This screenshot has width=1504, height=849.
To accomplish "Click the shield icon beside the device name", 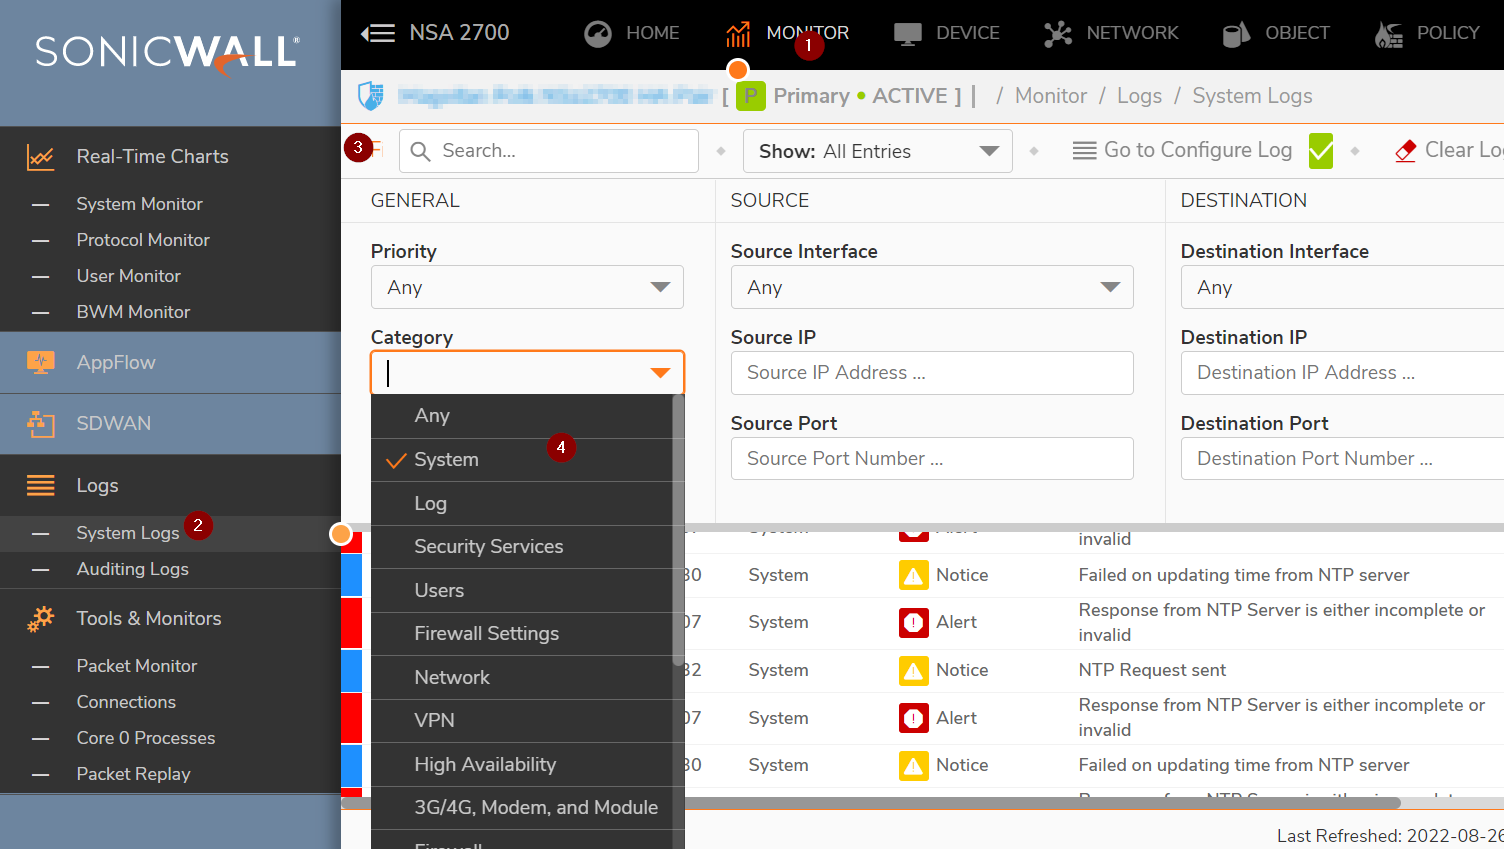I will 371,96.
